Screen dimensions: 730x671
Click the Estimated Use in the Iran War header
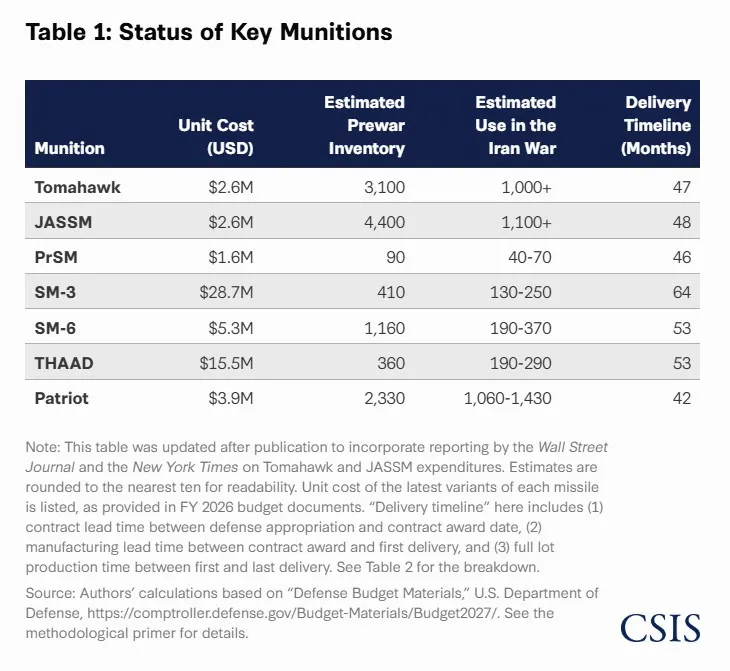click(515, 125)
